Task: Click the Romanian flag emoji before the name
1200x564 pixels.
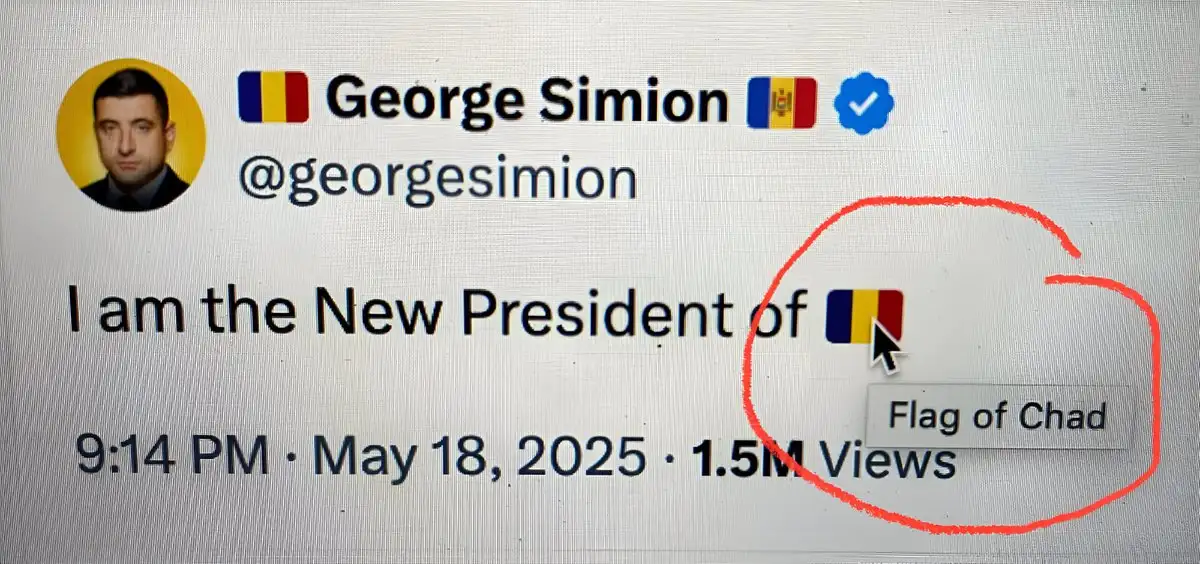Action: 273,99
